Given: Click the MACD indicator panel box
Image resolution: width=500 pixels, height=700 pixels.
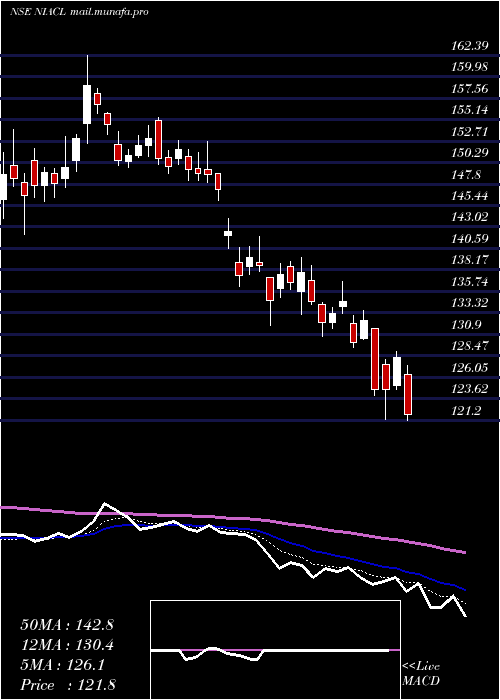Looking at the screenshot, I should (275, 650).
